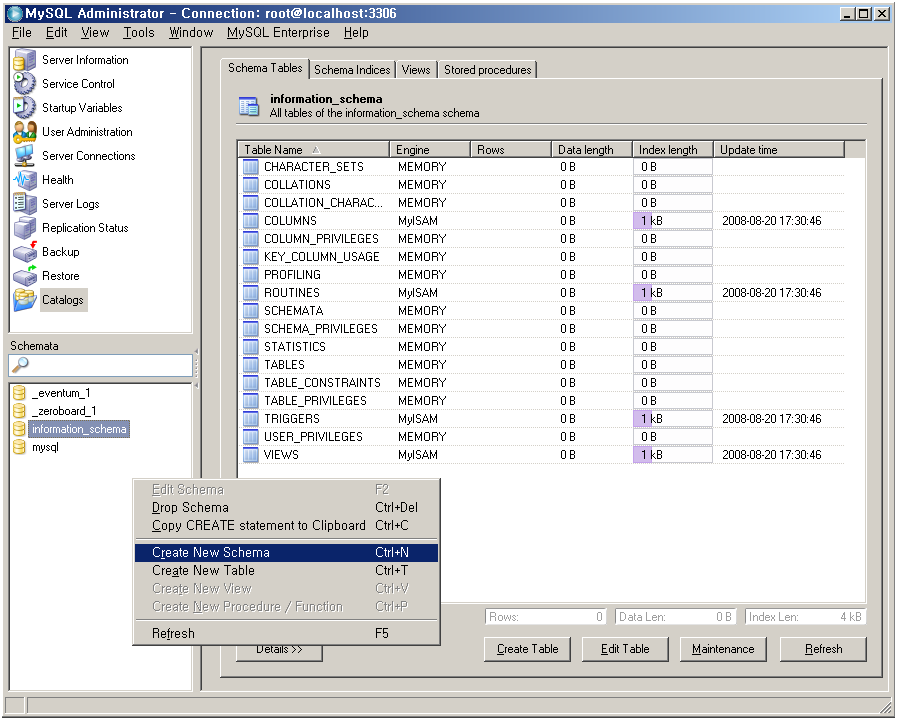Open the Tools menu

[139, 33]
